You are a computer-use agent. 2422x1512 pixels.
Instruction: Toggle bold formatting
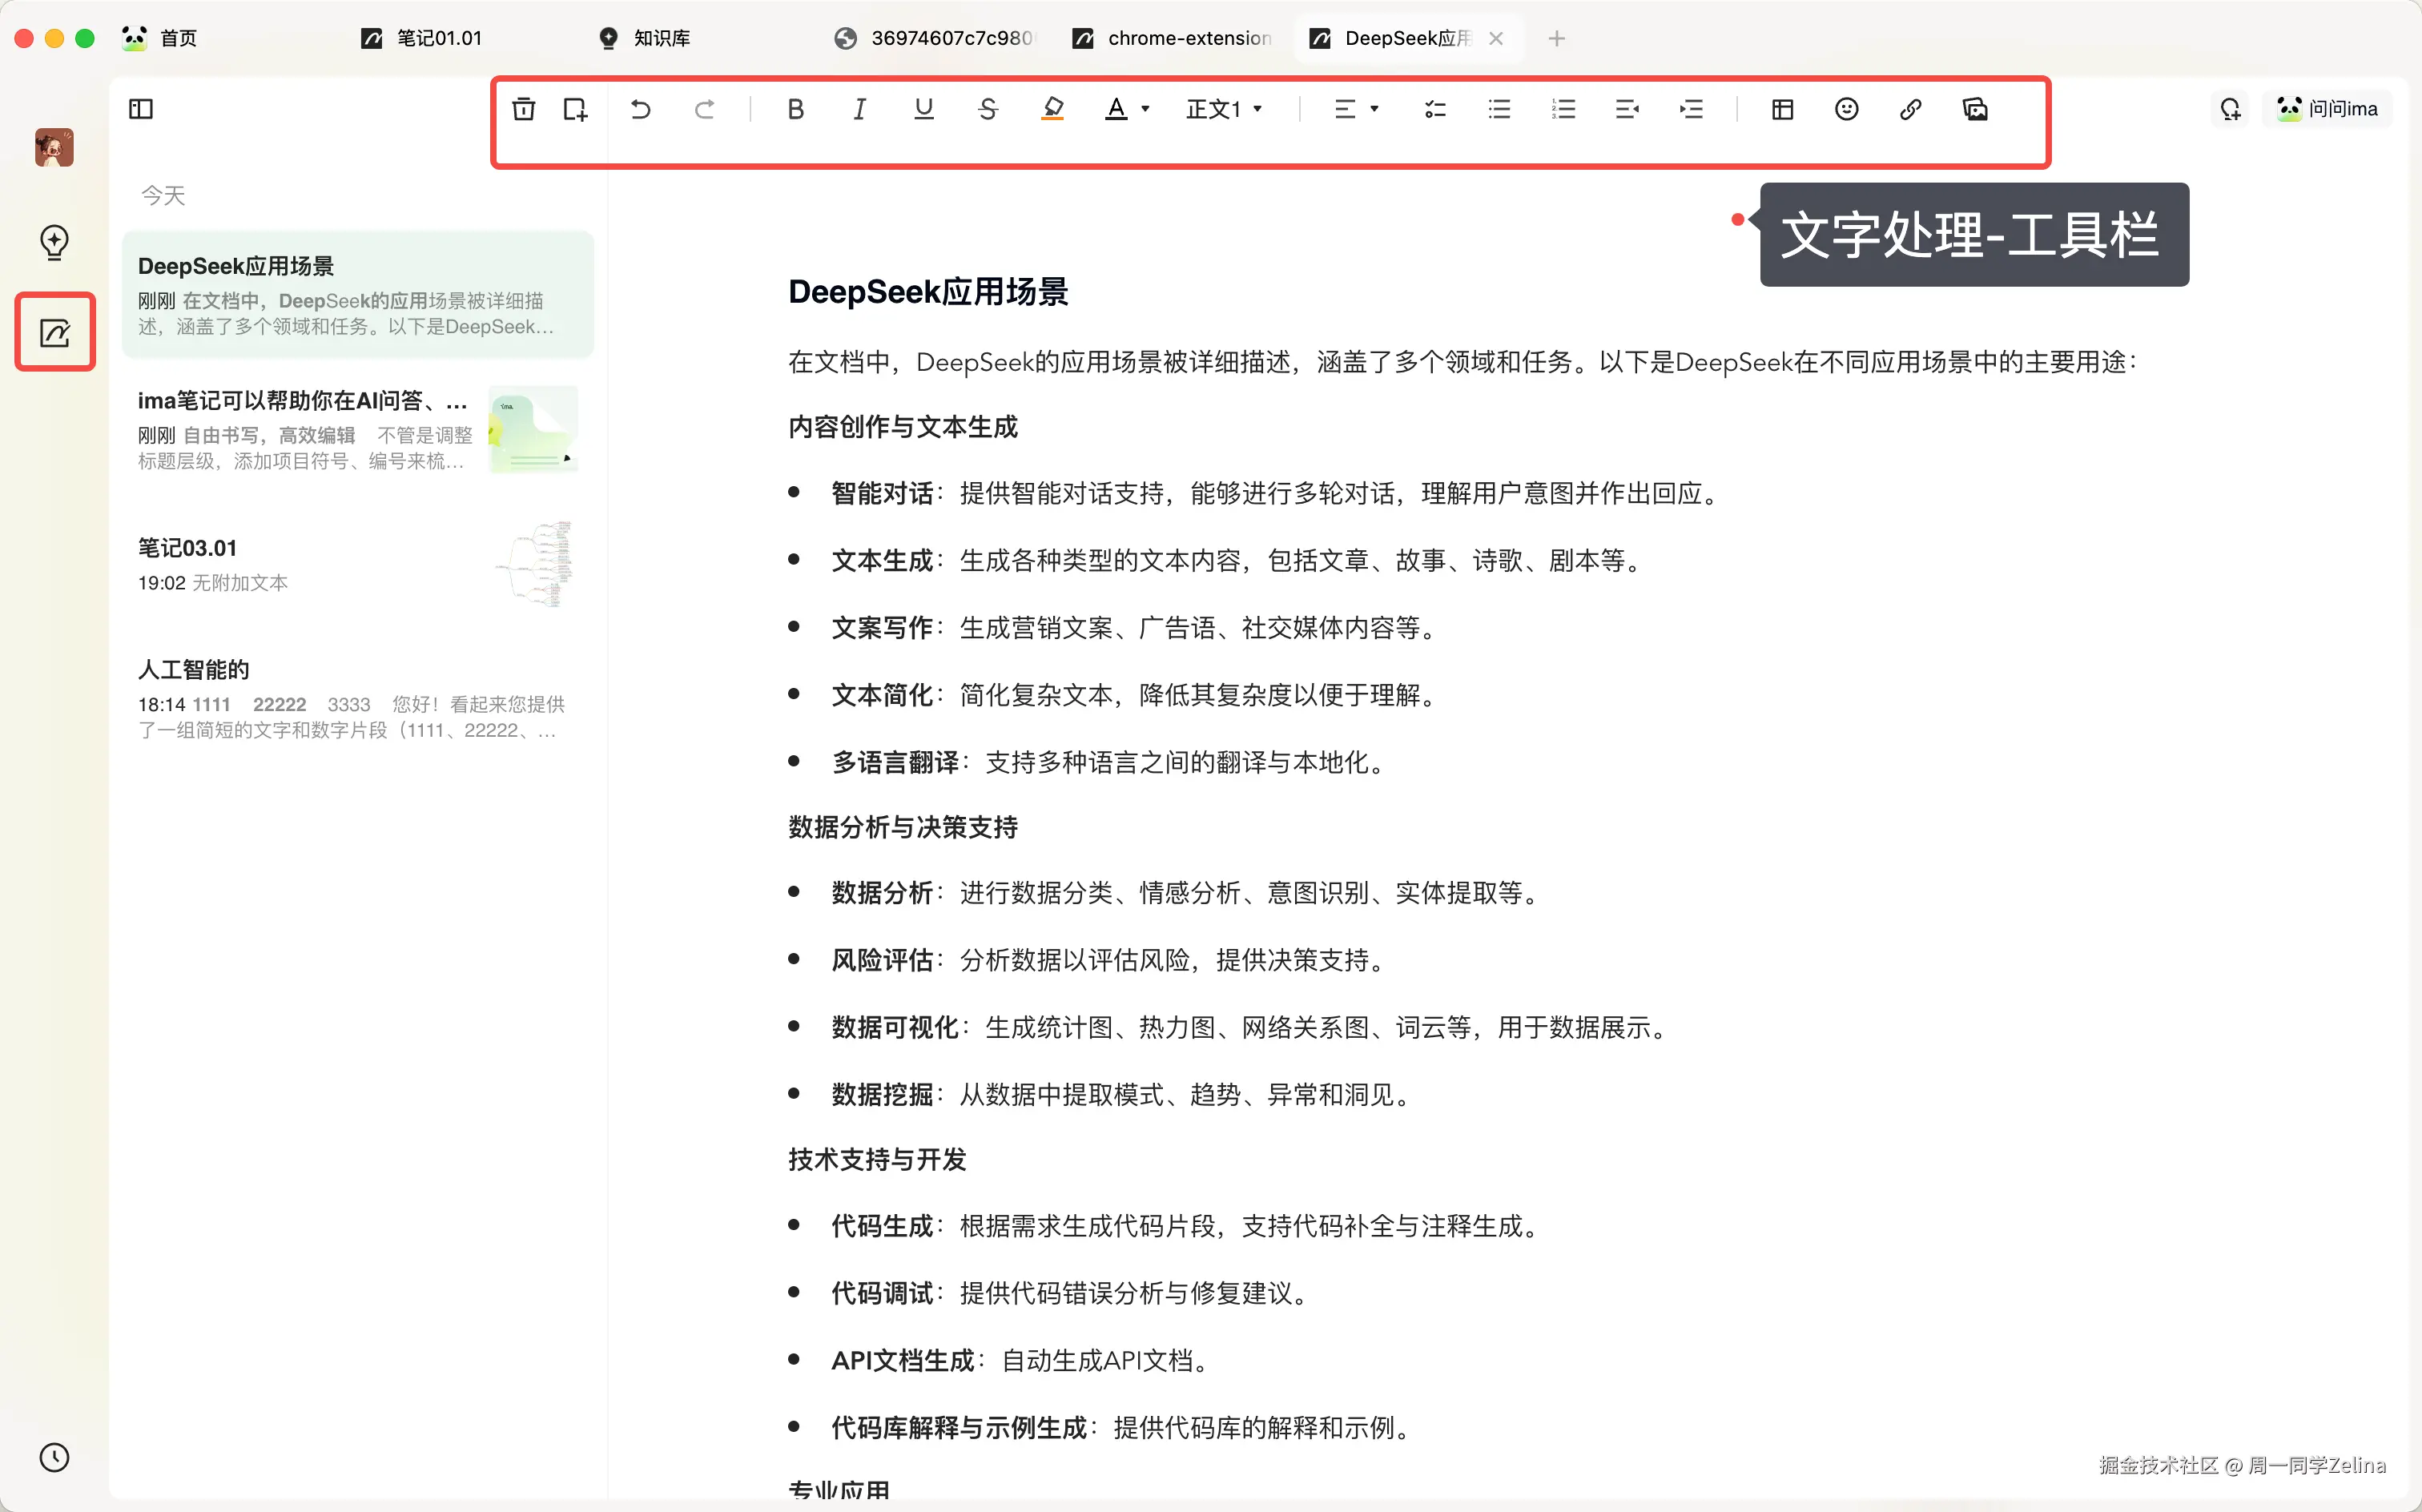click(795, 109)
